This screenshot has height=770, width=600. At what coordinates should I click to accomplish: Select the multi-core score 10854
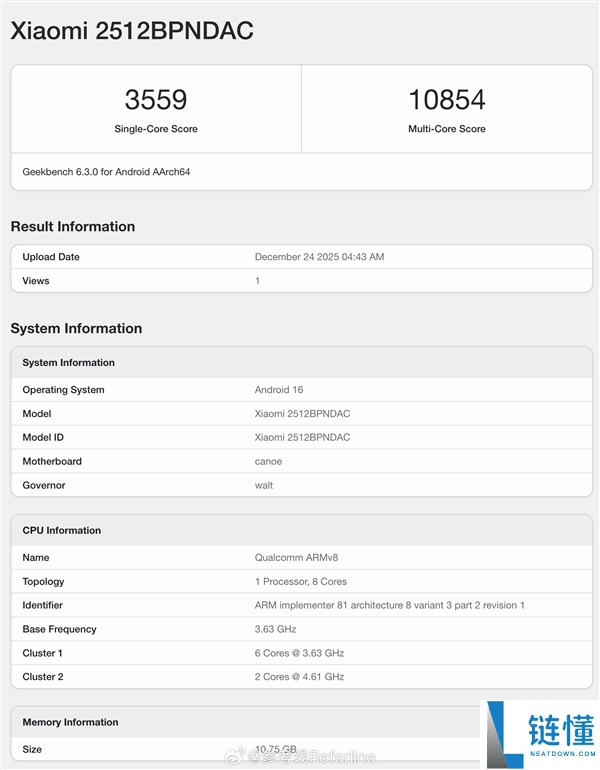point(447,100)
